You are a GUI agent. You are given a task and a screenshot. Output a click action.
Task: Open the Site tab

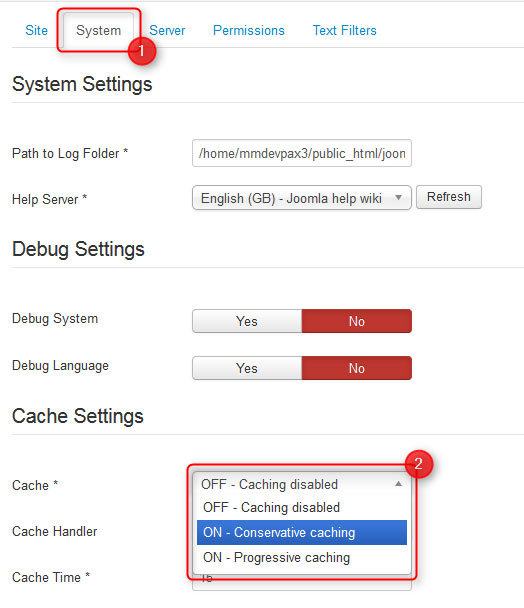(x=36, y=30)
